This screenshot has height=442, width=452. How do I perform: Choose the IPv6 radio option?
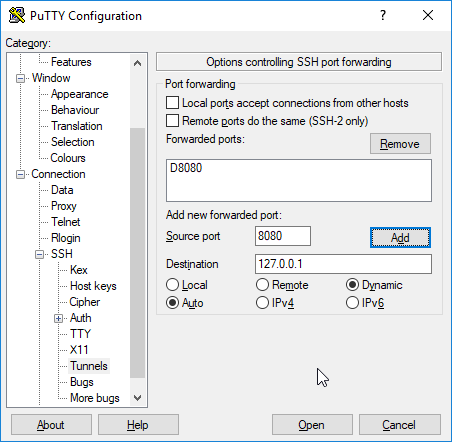pos(352,303)
